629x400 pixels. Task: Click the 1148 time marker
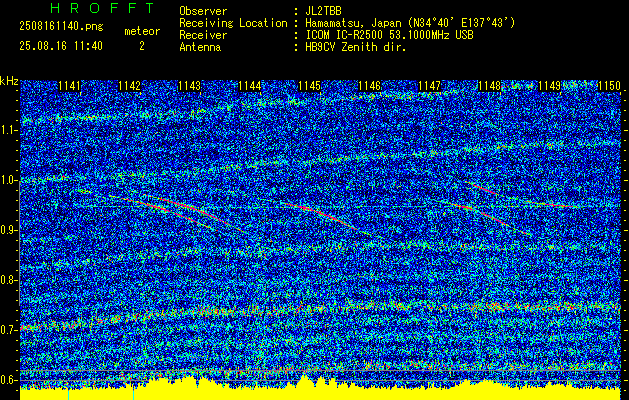(490, 86)
